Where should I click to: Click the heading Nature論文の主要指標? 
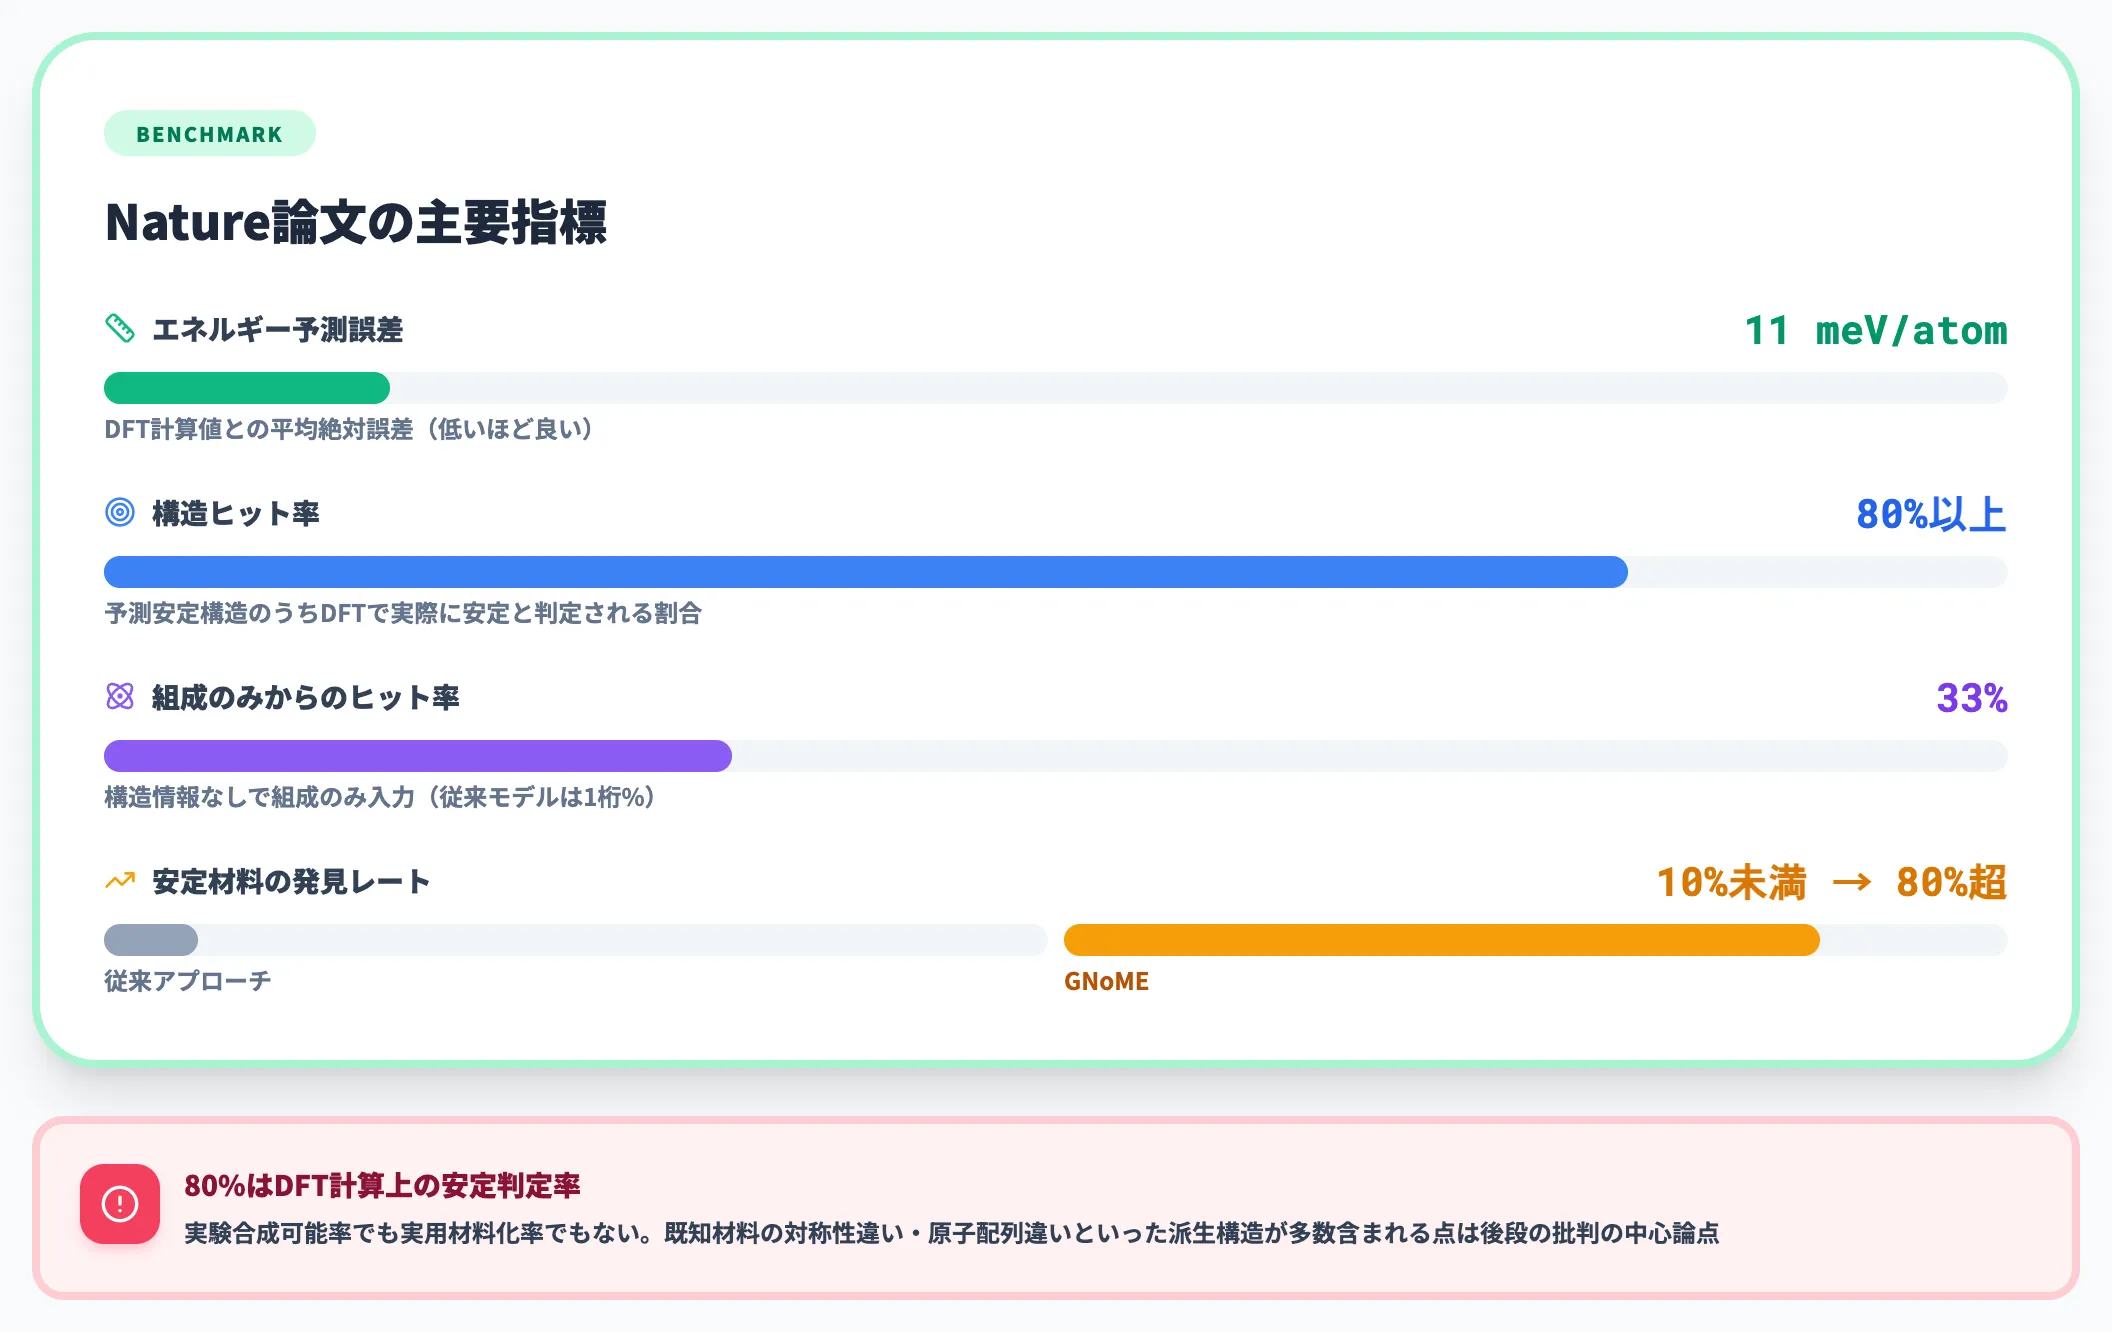[x=356, y=222]
